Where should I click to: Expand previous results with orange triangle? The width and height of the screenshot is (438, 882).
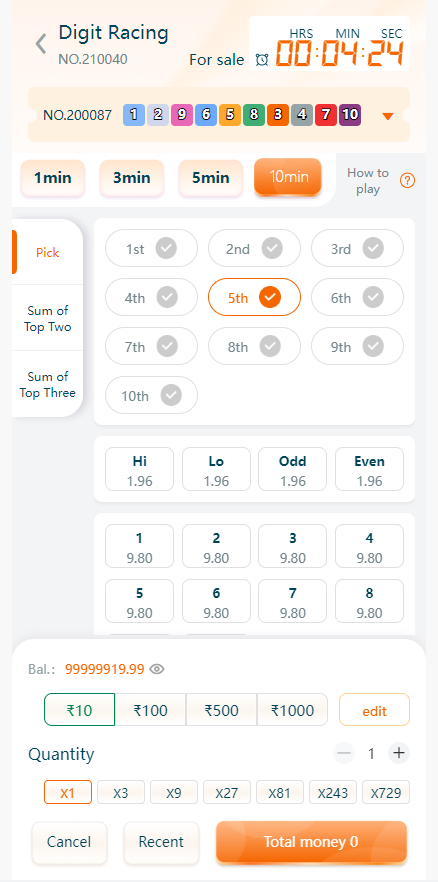click(x=387, y=116)
